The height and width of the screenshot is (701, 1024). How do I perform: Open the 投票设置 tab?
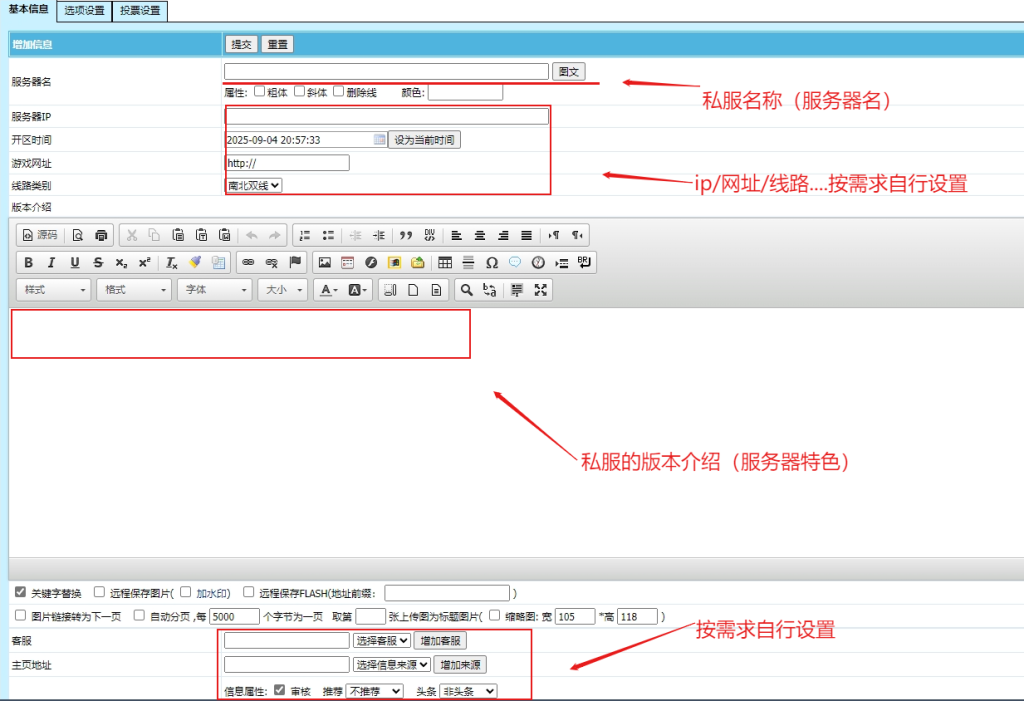point(138,11)
